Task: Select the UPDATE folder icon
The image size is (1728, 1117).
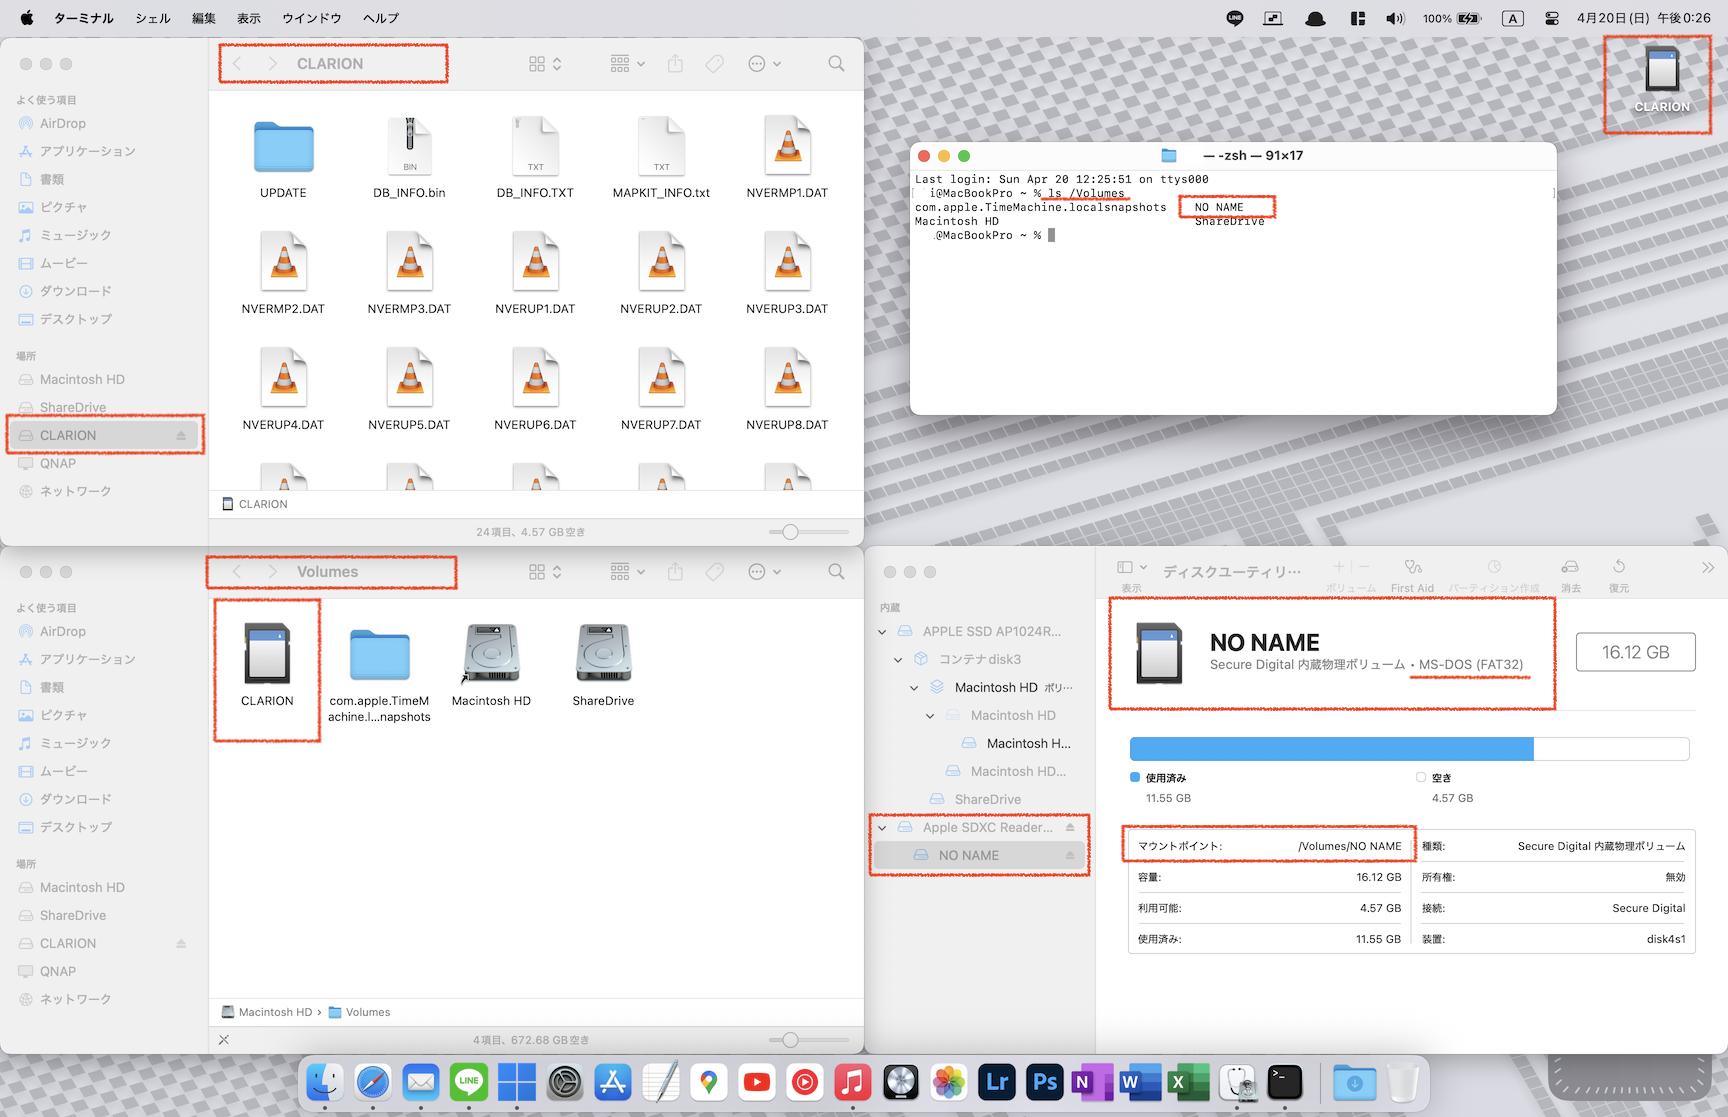Action: (x=283, y=148)
